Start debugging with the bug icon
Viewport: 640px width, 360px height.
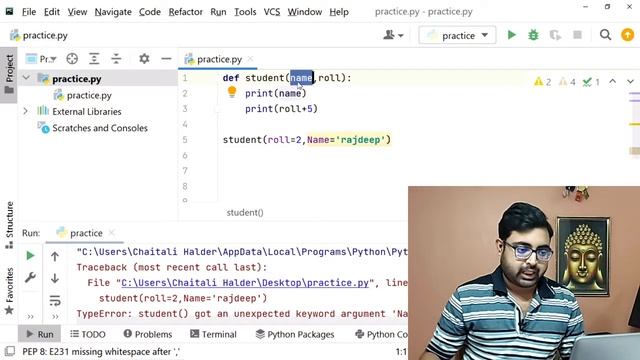click(533, 35)
